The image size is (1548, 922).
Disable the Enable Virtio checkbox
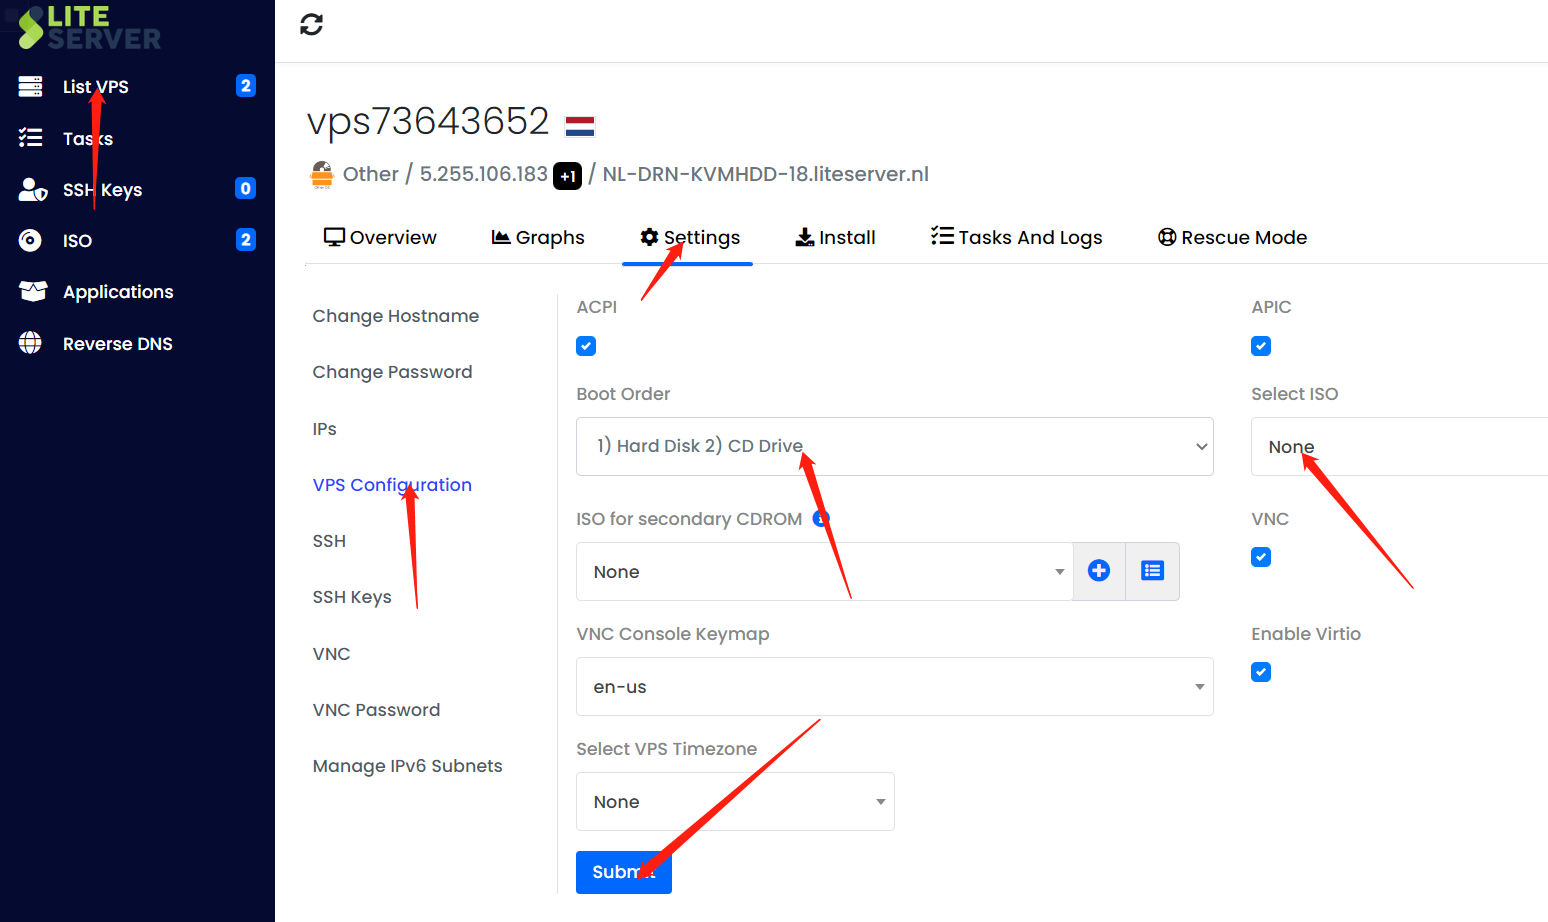point(1261,671)
